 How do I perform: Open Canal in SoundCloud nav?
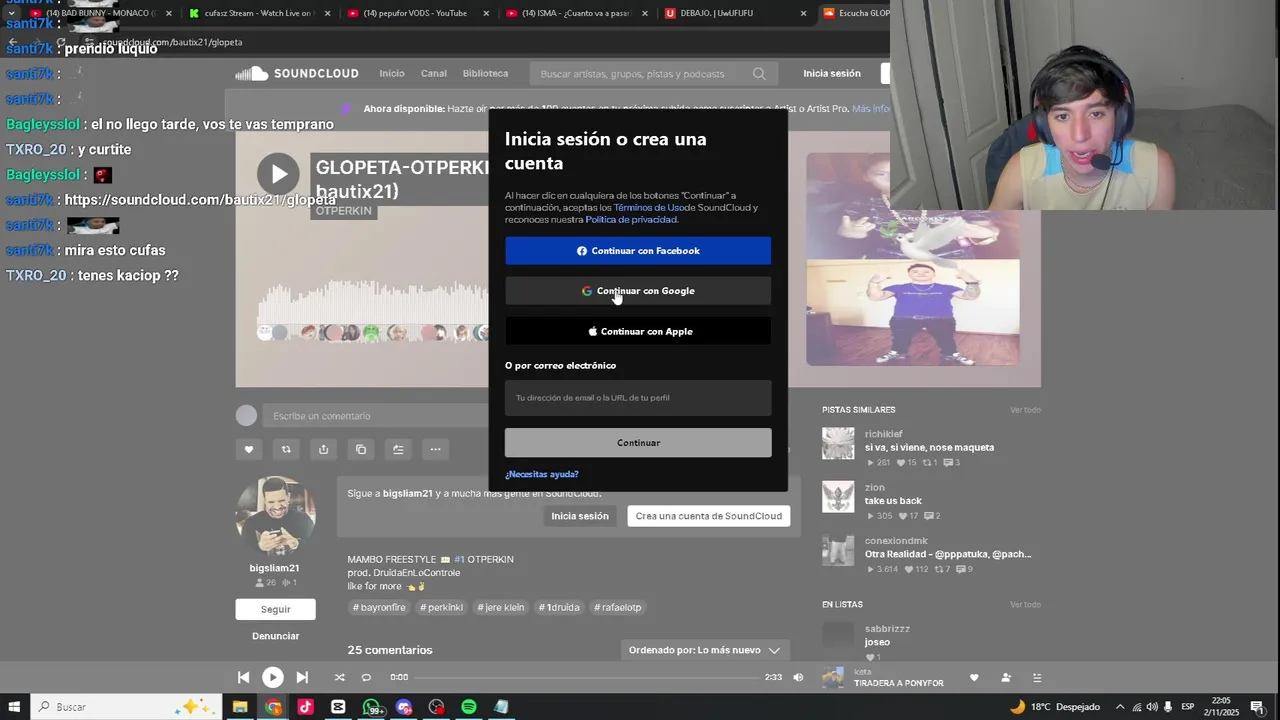click(434, 73)
